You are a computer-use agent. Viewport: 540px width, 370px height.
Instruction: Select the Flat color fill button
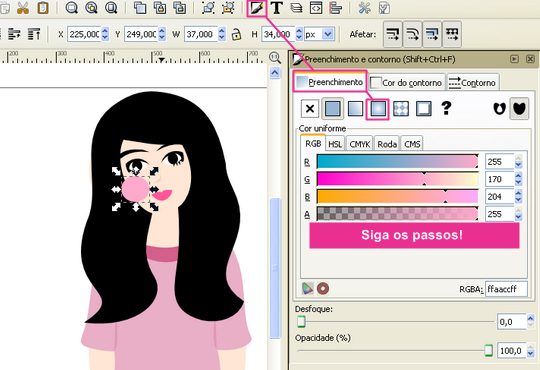[x=332, y=109]
